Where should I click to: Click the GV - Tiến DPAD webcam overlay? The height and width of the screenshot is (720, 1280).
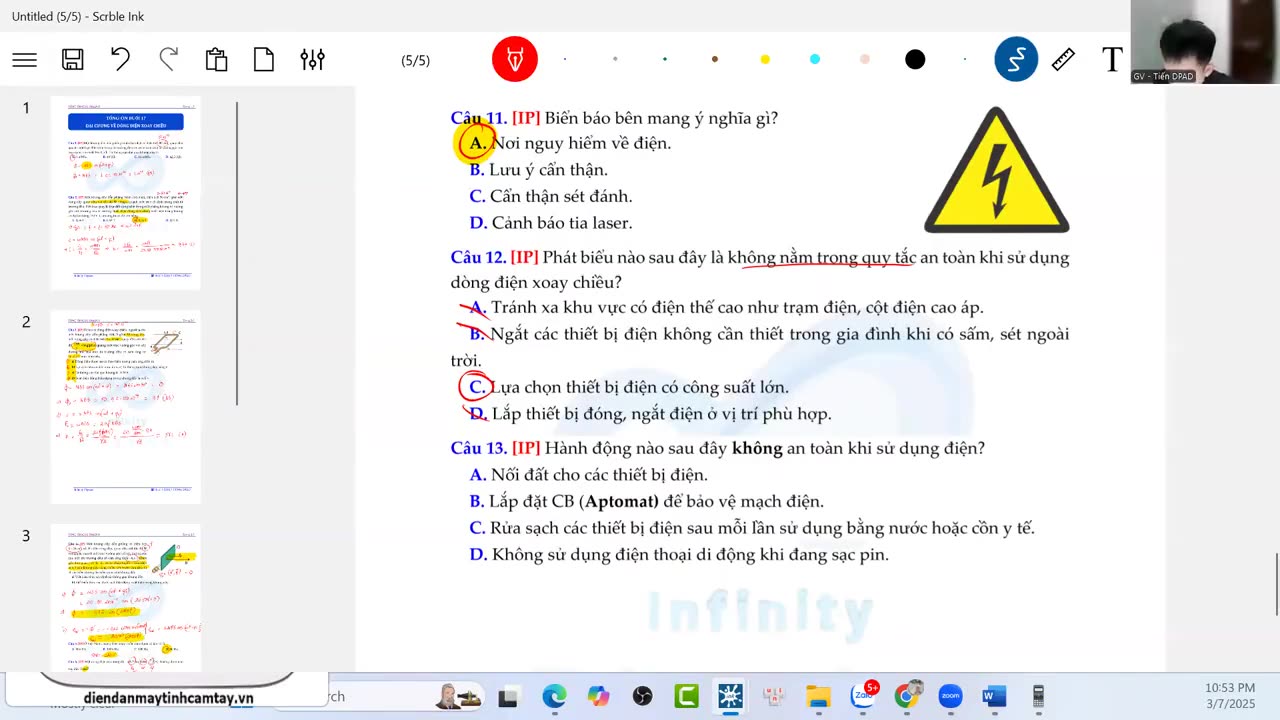[1205, 42]
